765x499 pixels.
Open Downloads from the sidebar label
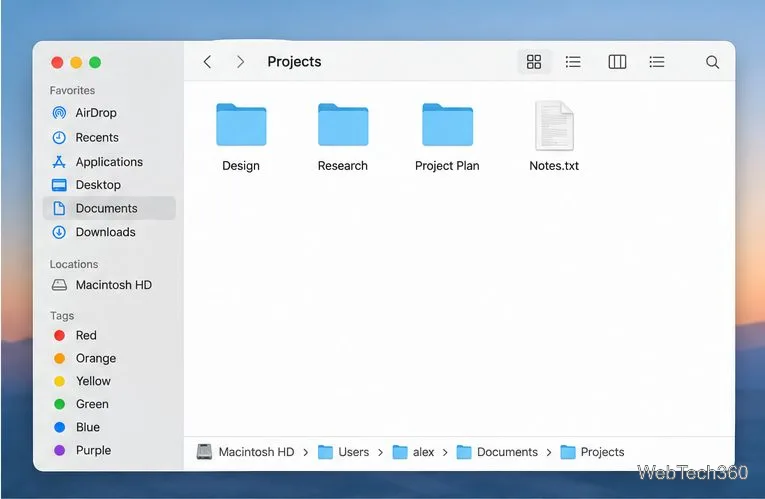[x=105, y=232]
